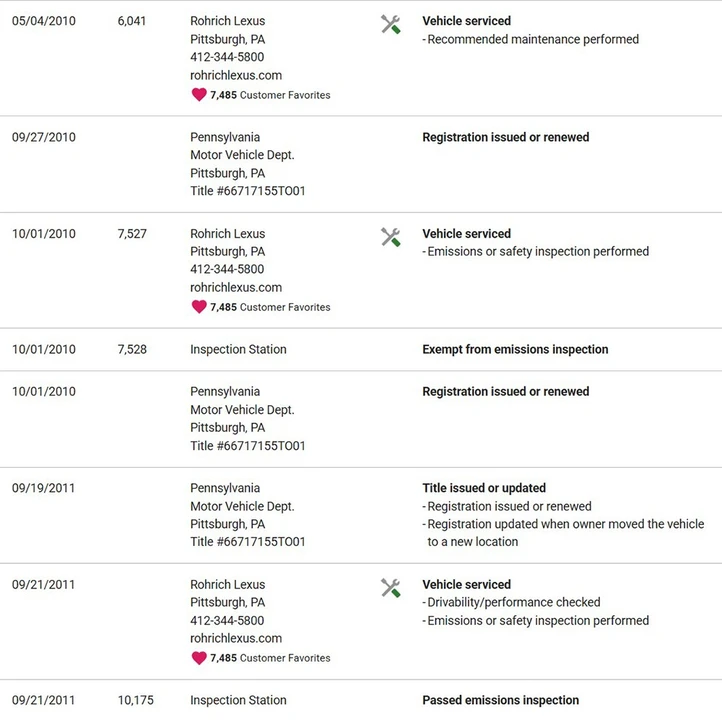The height and width of the screenshot is (720, 722).
Task: Select 7,485 Customer Favorites in first record
Action: tap(270, 95)
